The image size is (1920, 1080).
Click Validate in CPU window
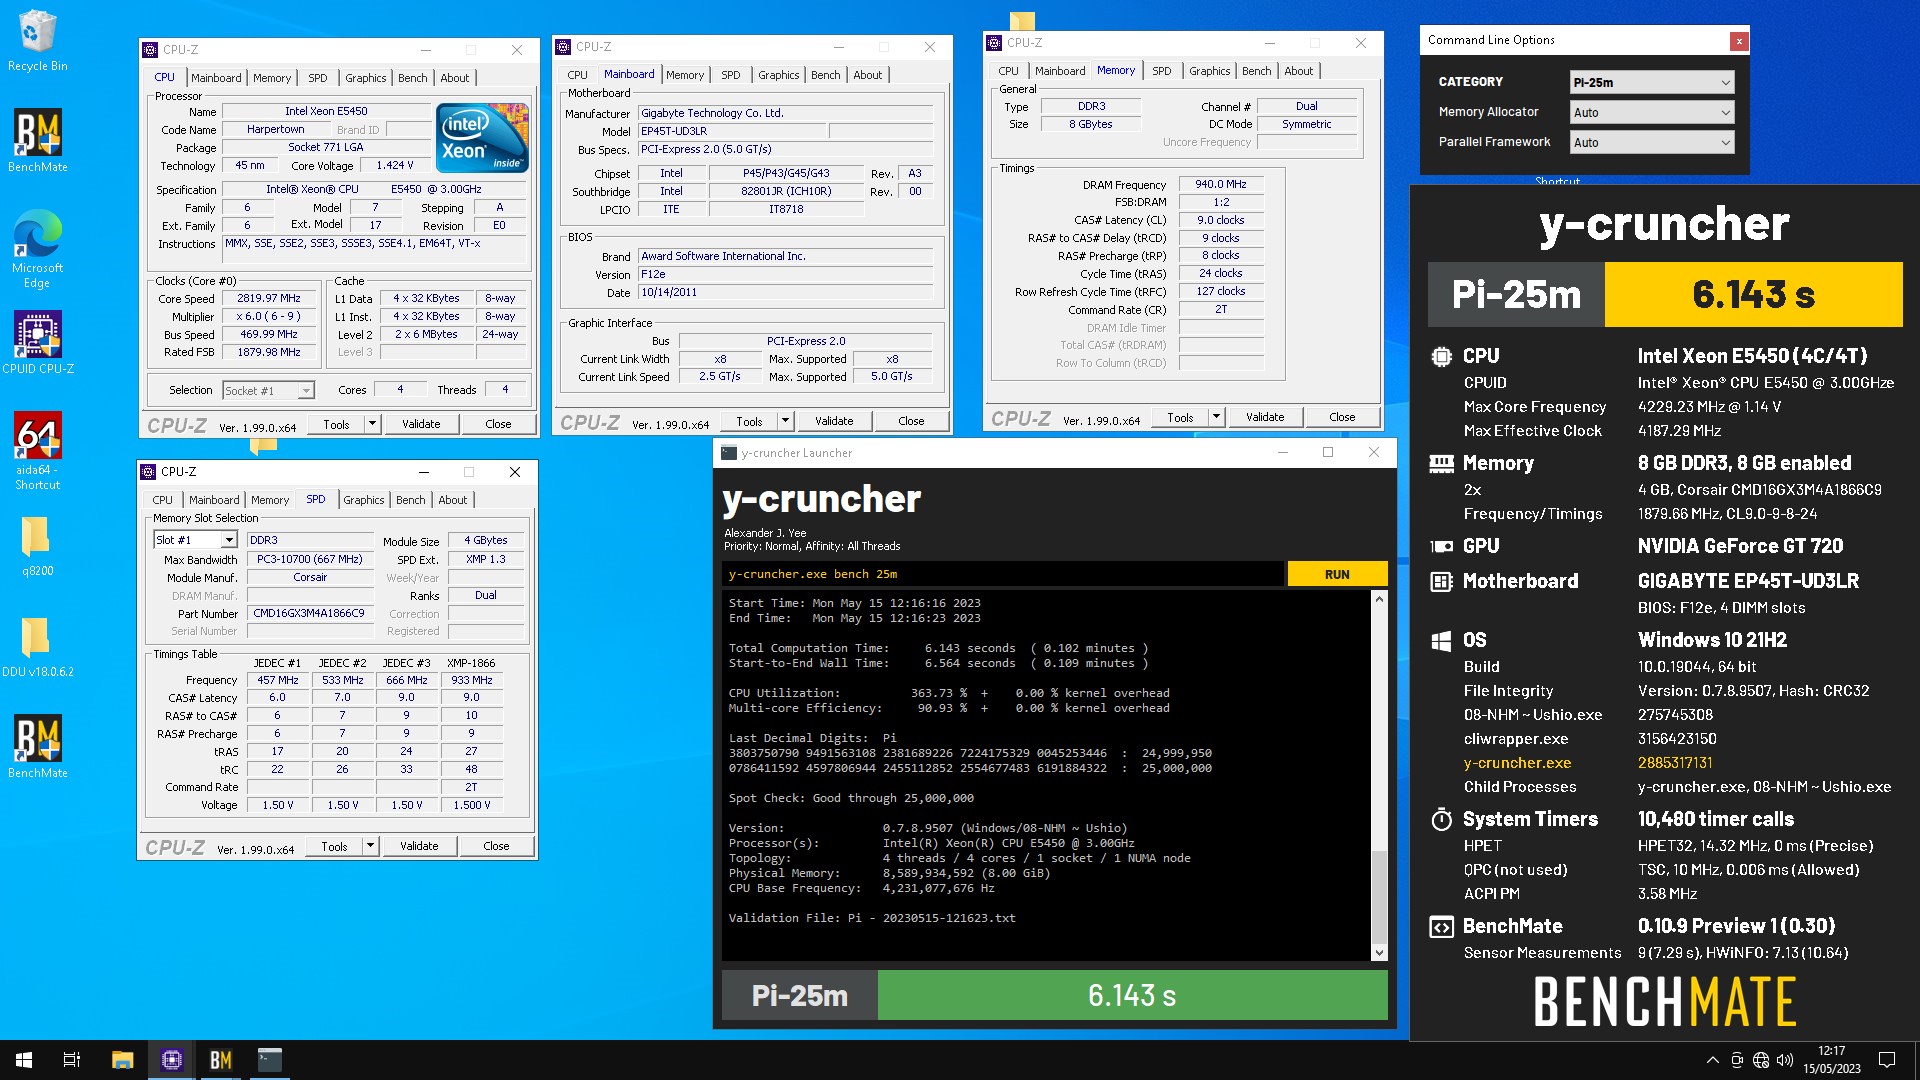(421, 424)
